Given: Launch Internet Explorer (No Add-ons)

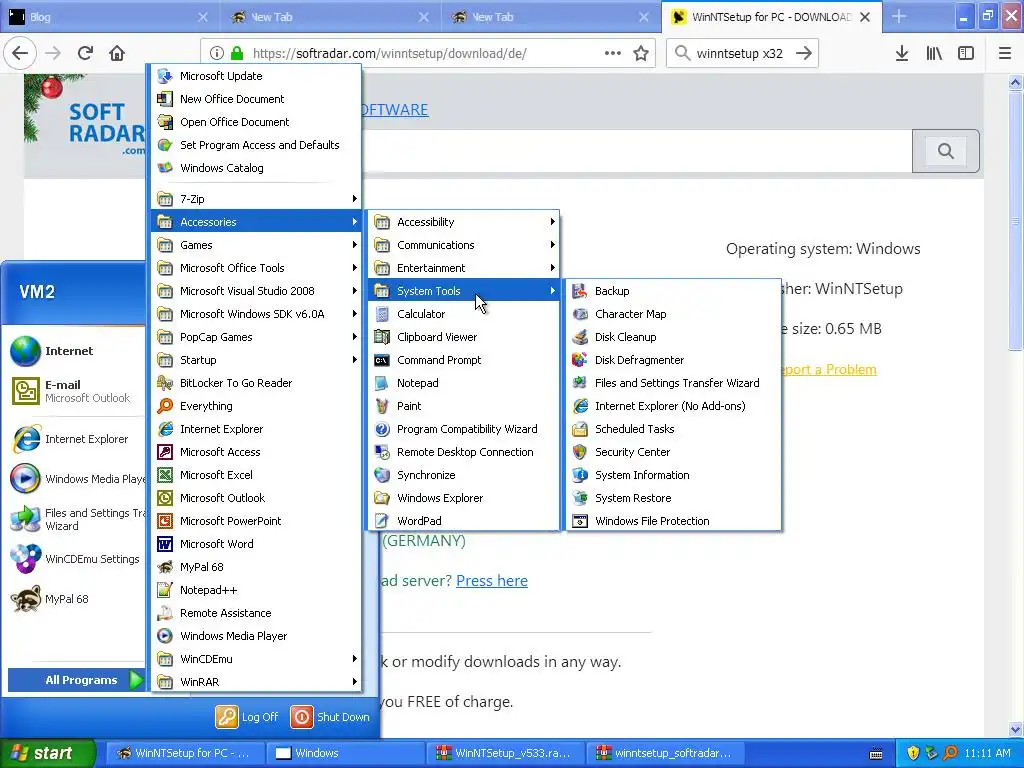Looking at the screenshot, I should (x=673, y=406).
